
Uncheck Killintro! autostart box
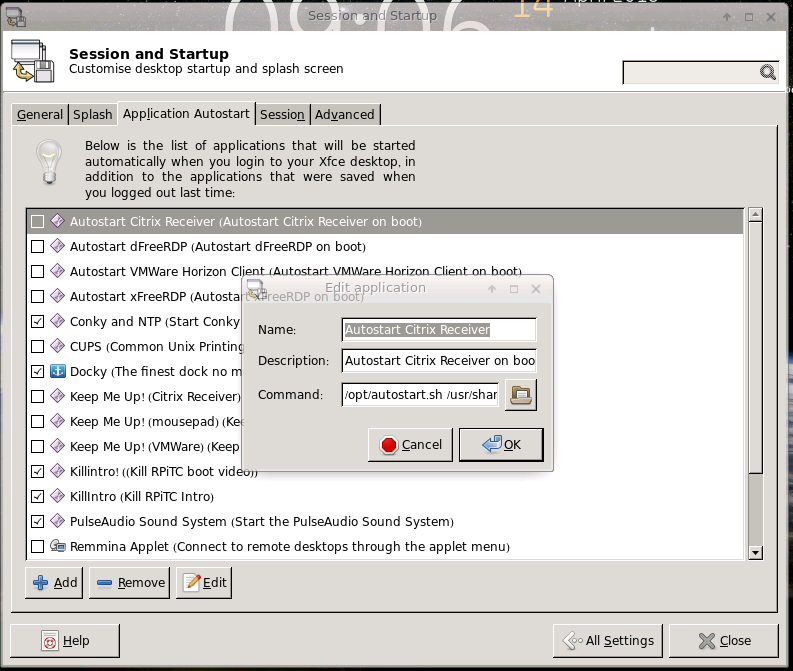click(x=37, y=471)
